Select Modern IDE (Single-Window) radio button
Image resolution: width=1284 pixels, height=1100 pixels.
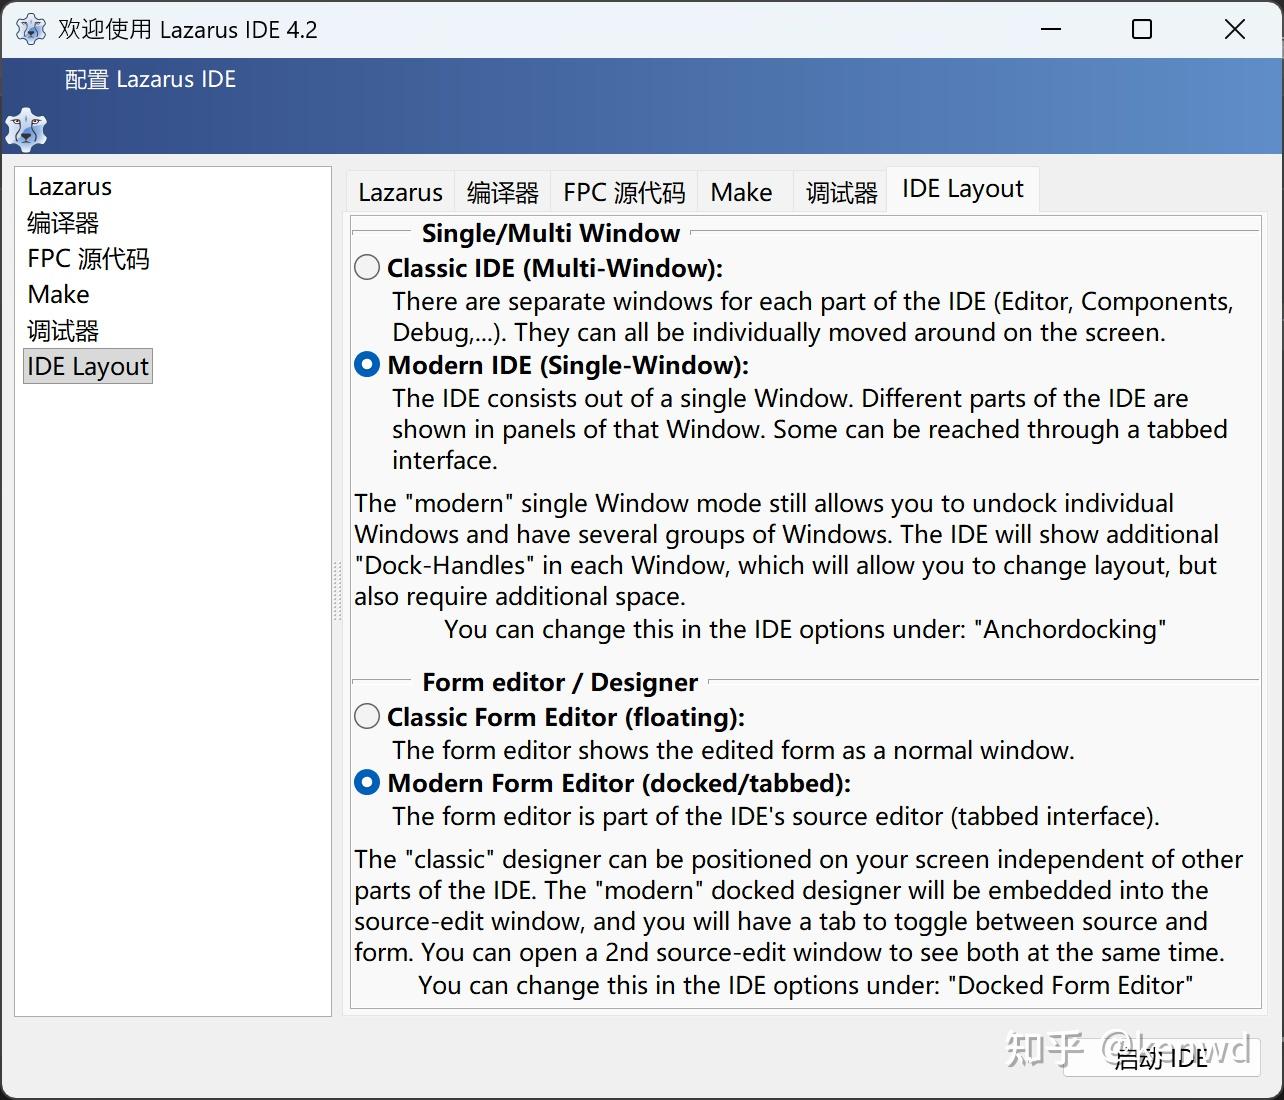pos(367,365)
